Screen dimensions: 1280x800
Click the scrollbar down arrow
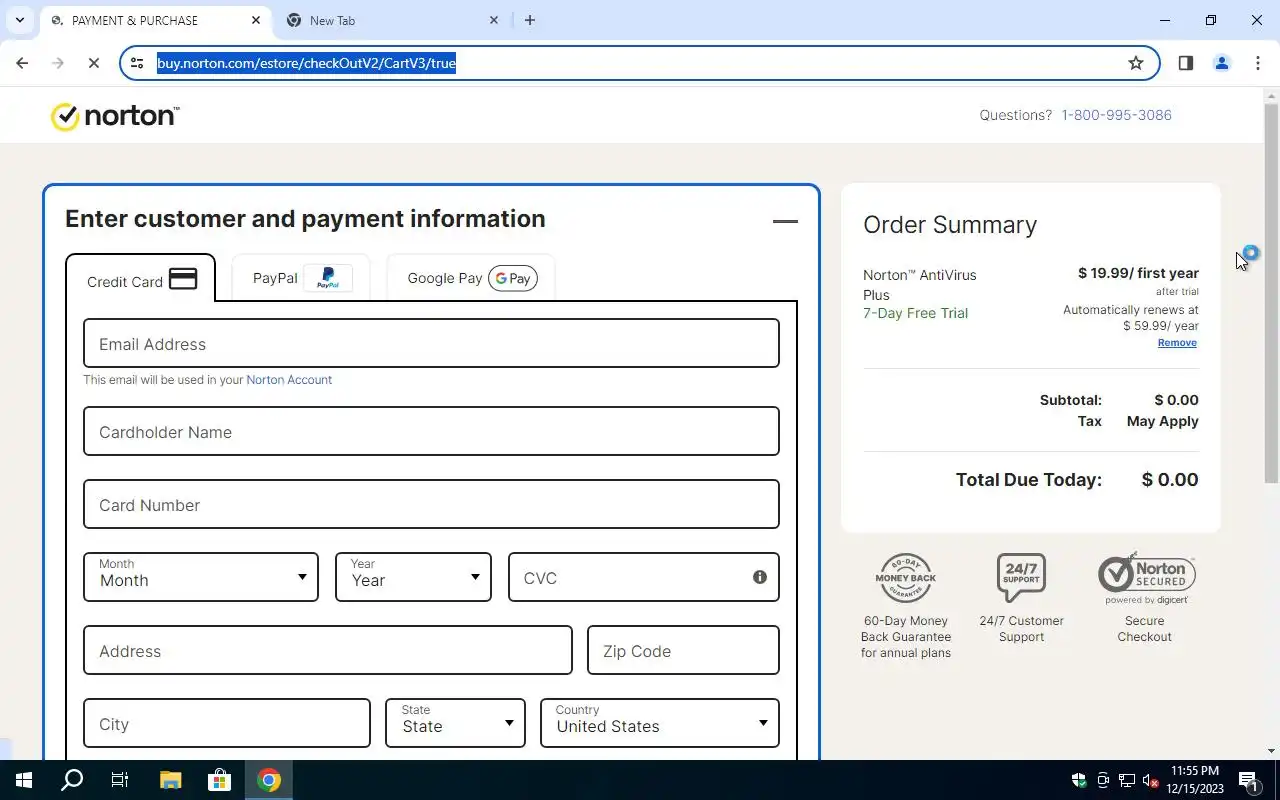tap(1271, 751)
